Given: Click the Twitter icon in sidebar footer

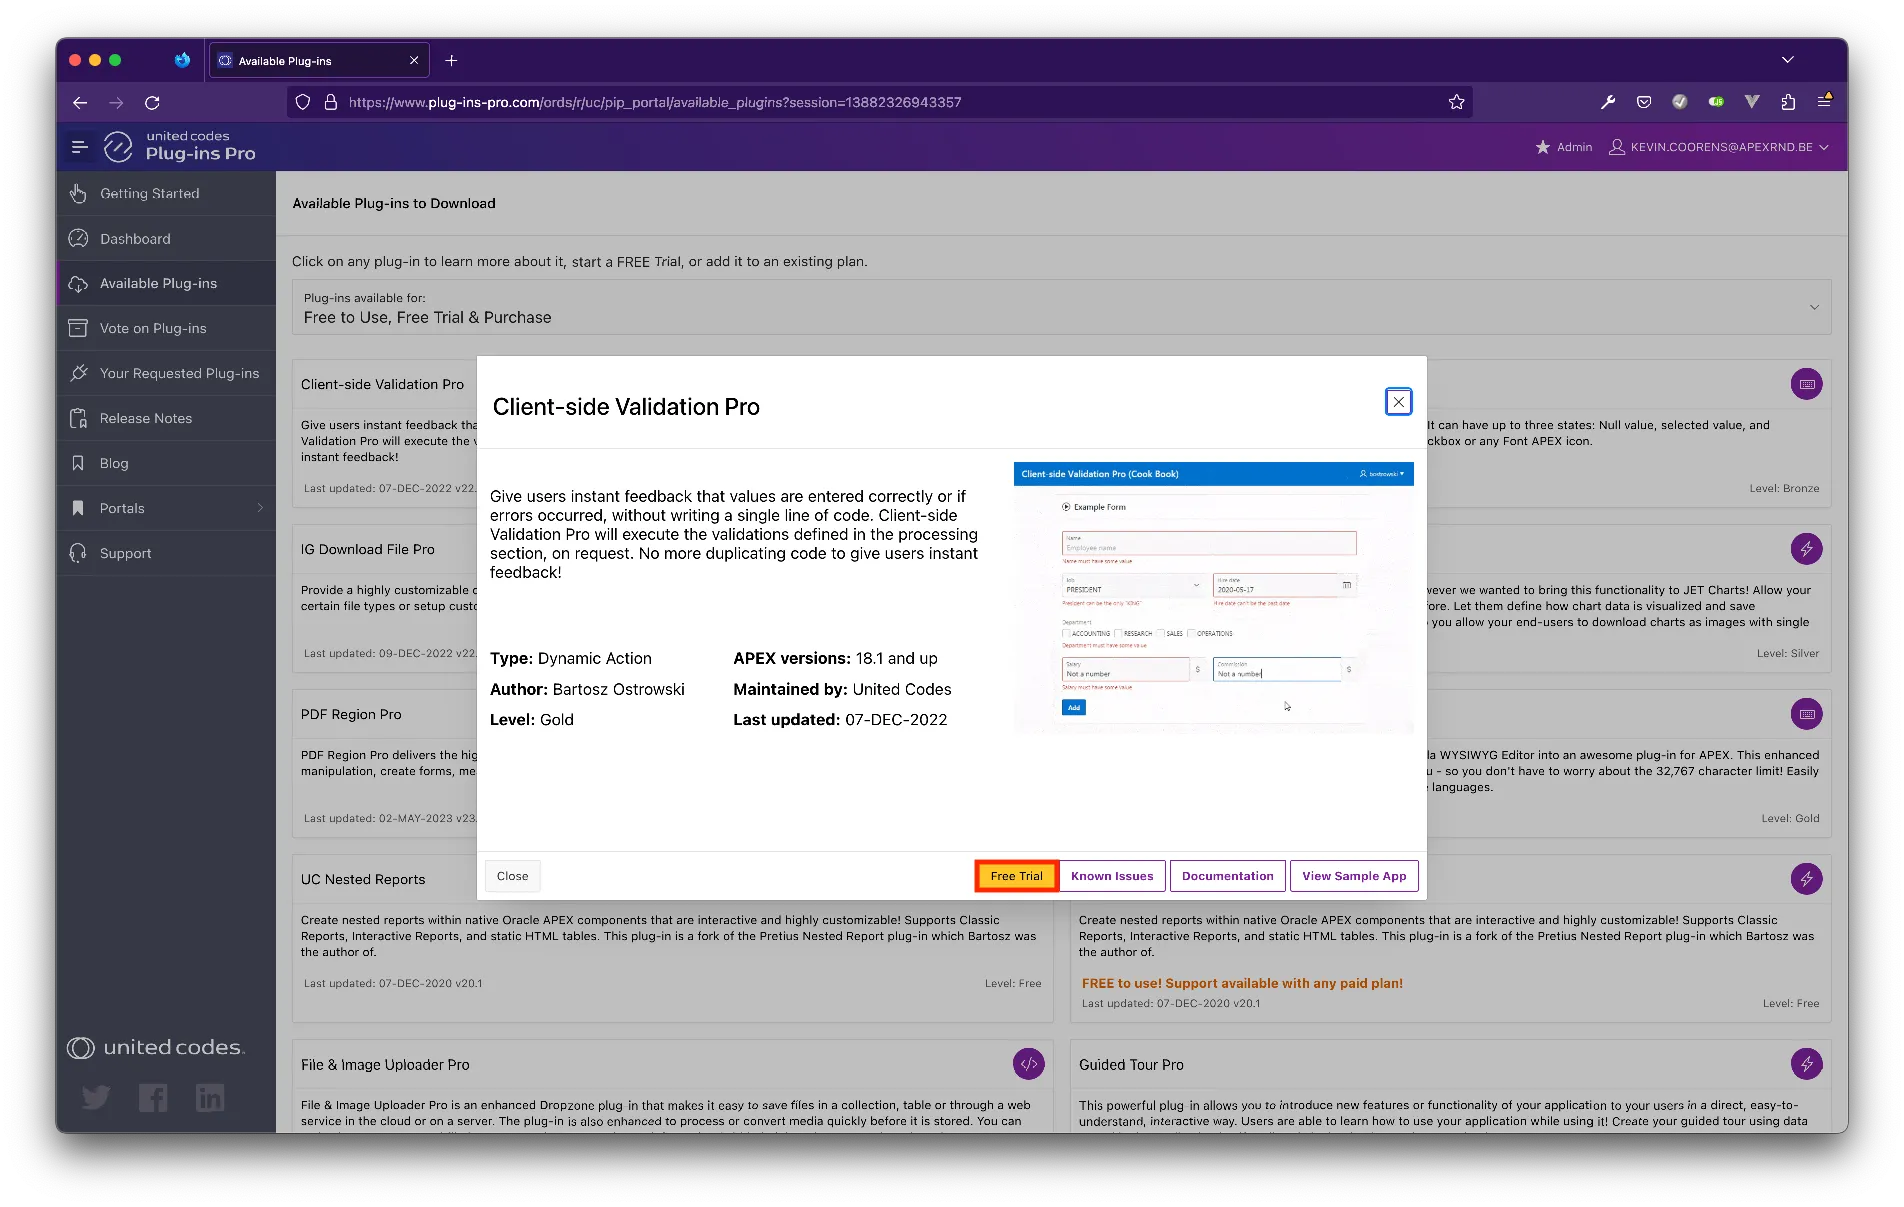Looking at the screenshot, I should point(96,1098).
